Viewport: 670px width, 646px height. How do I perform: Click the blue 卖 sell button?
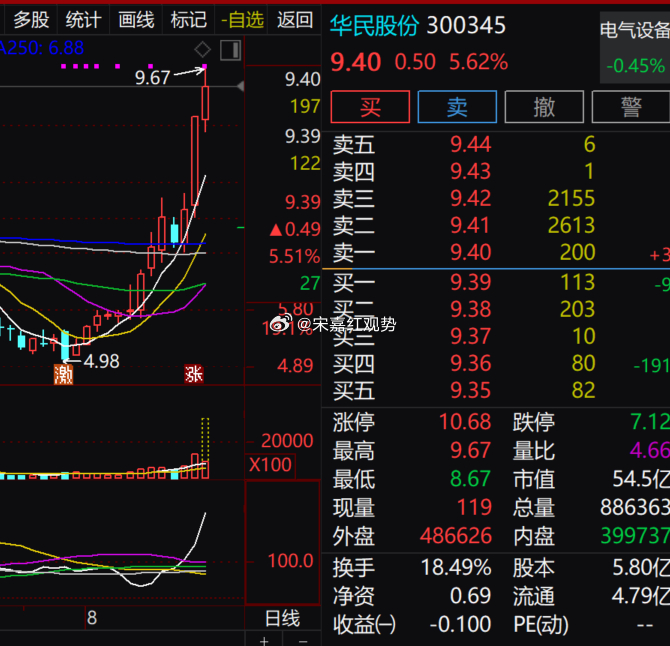click(x=457, y=106)
